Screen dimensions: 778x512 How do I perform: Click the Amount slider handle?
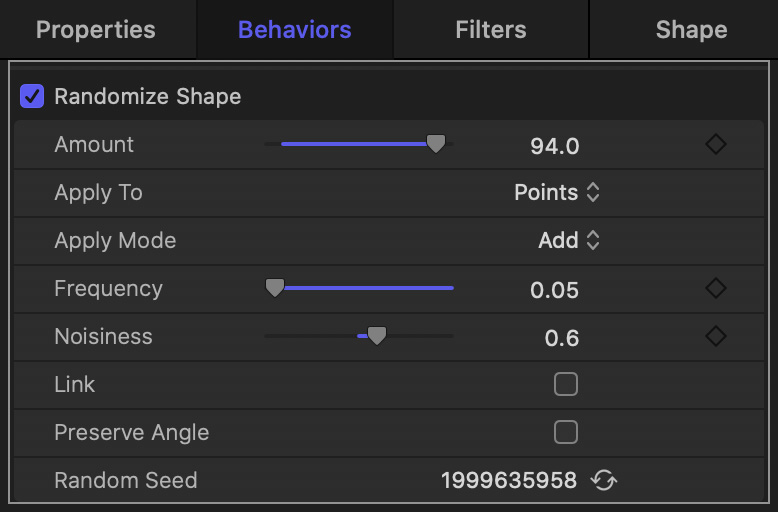pyautogui.click(x=436, y=144)
